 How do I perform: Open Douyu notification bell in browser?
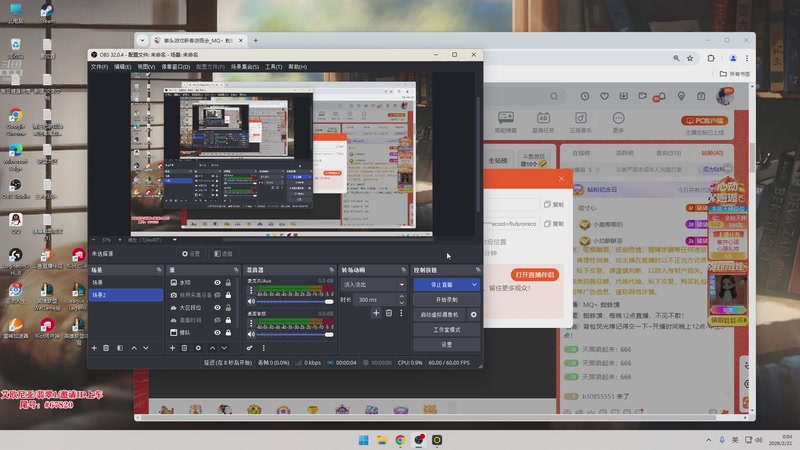coord(661,96)
